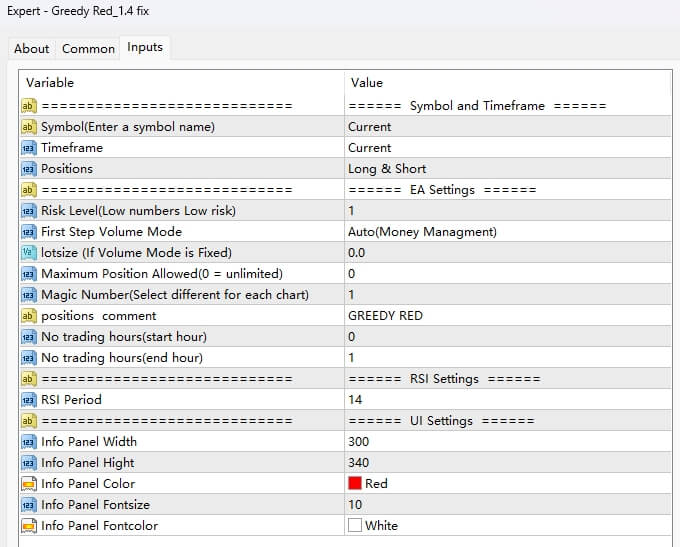Edit the Info Panel Hight value '340'
This screenshot has height=547, width=680.
coord(508,463)
